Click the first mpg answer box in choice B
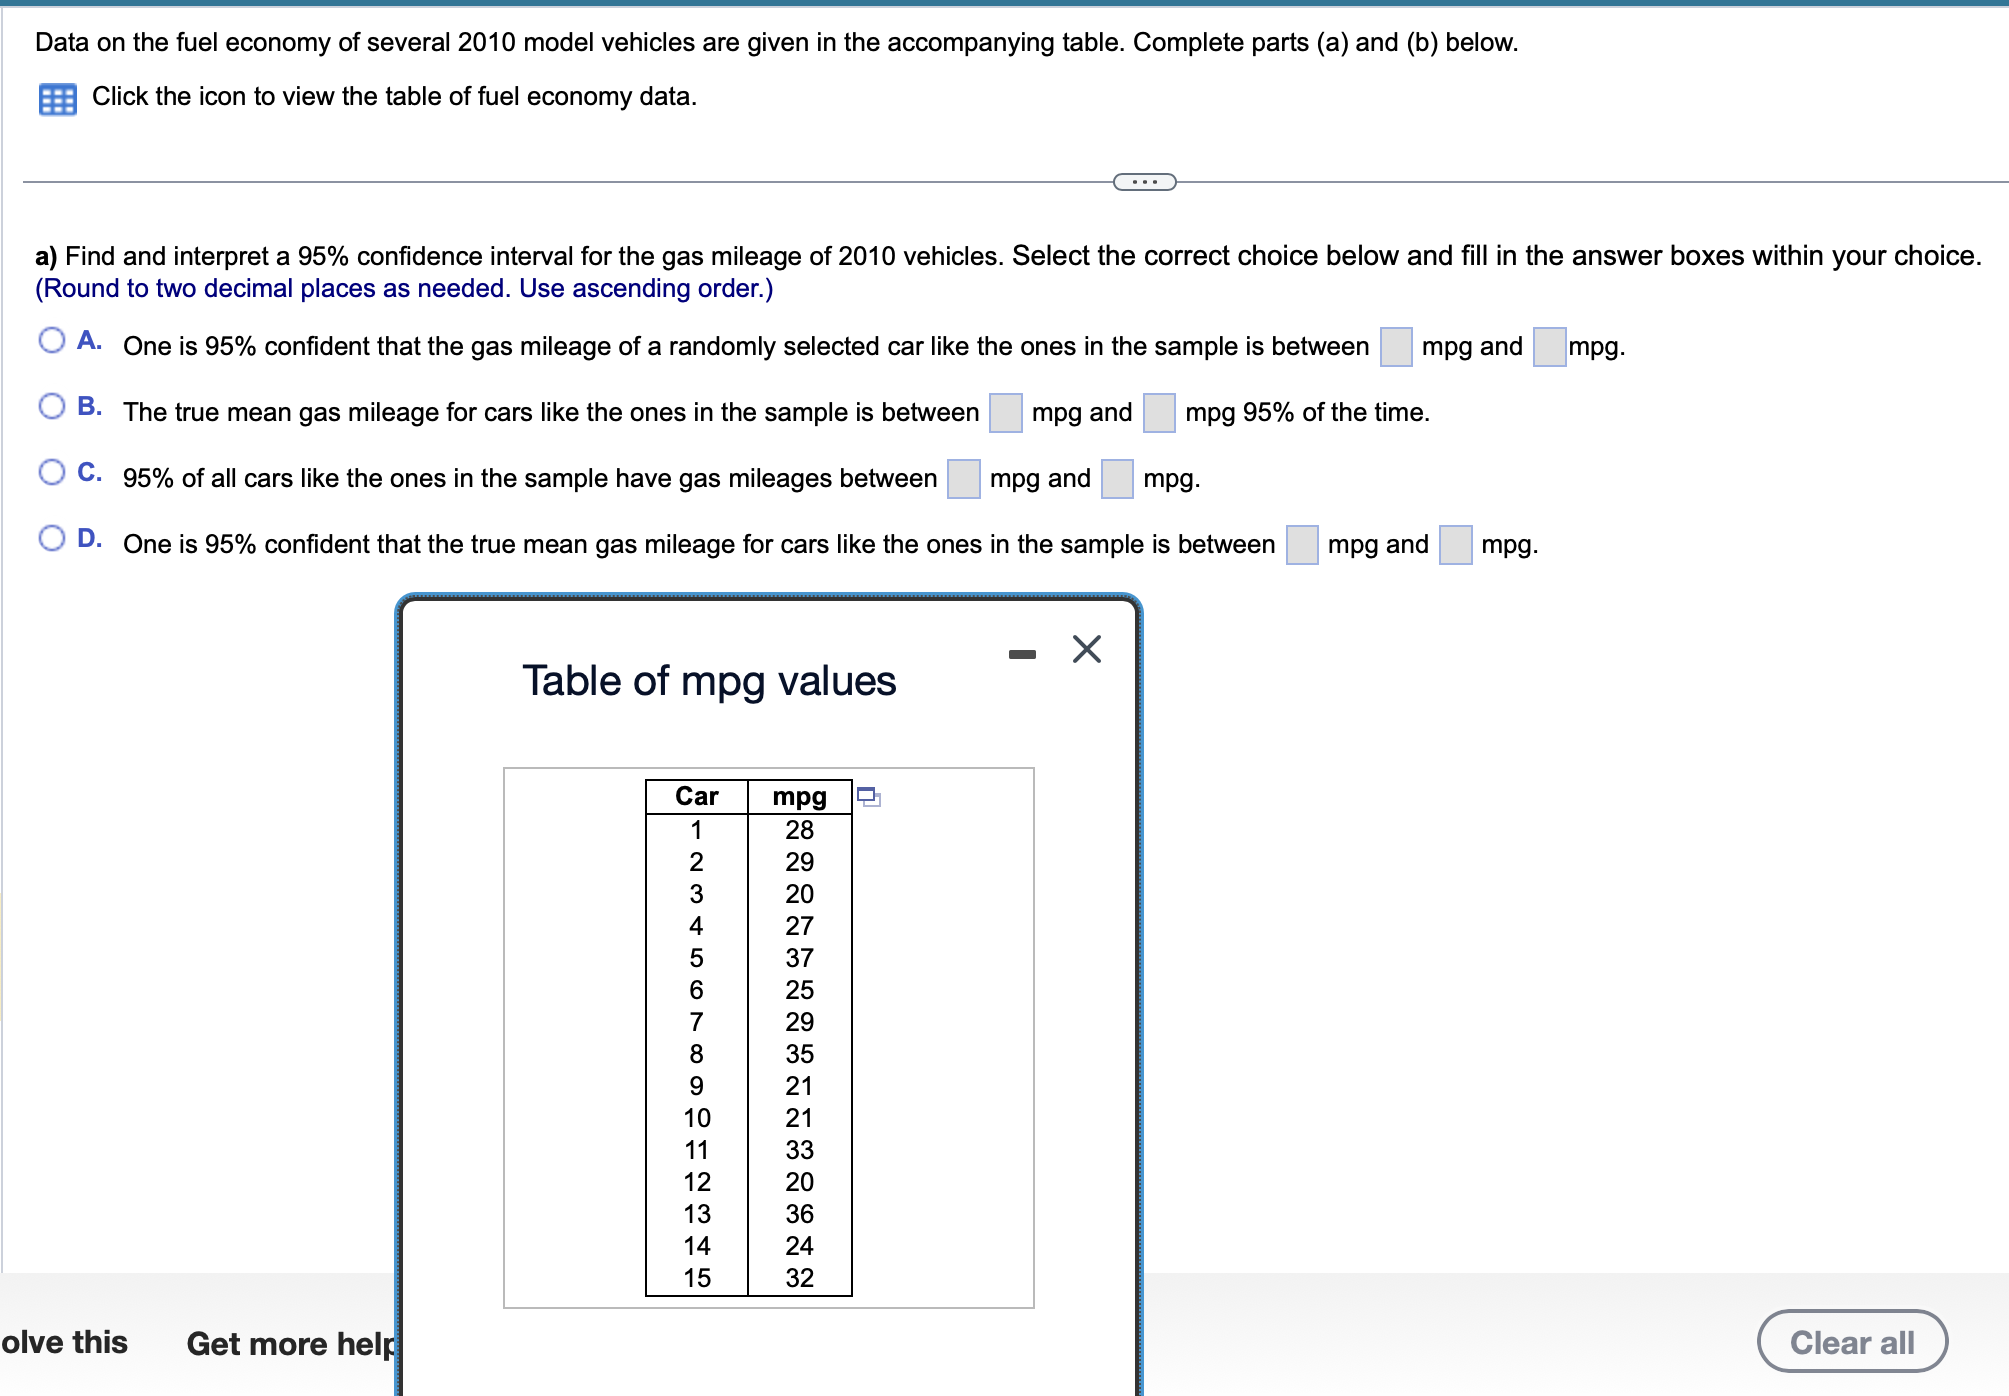 click(1005, 412)
